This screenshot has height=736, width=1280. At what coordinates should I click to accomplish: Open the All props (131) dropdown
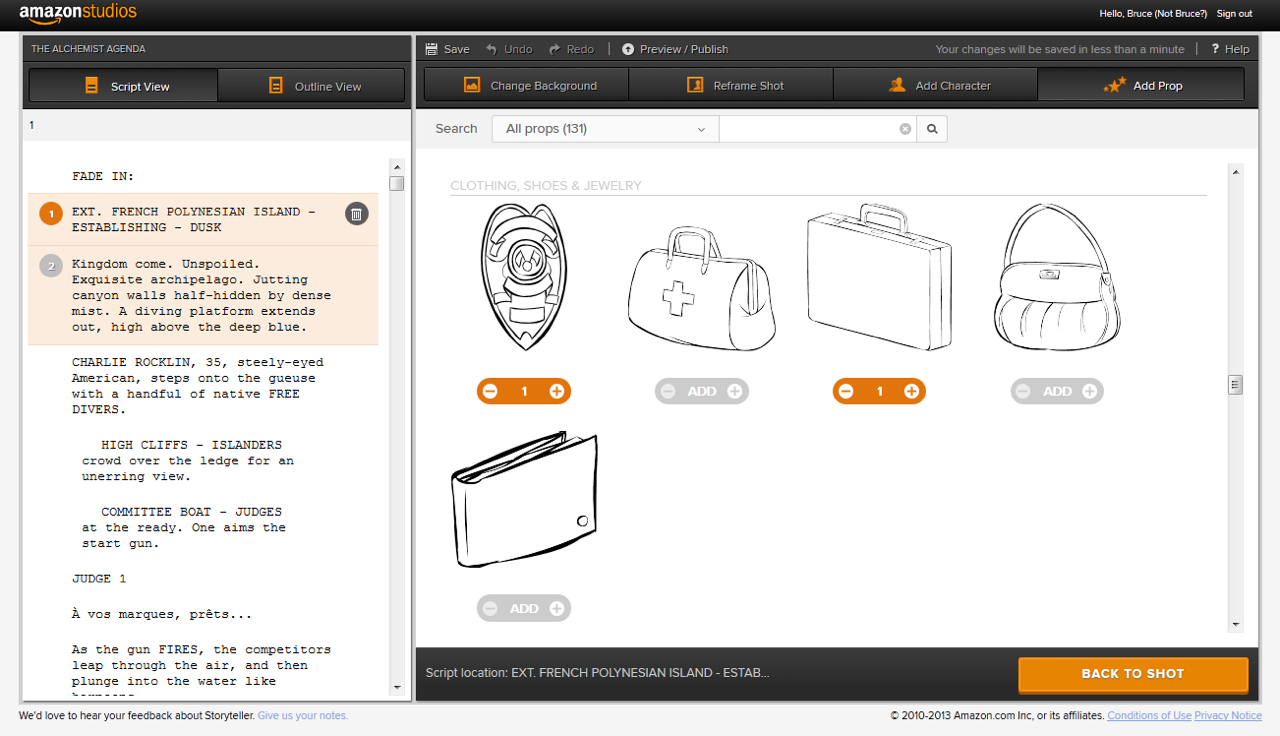click(x=605, y=129)
